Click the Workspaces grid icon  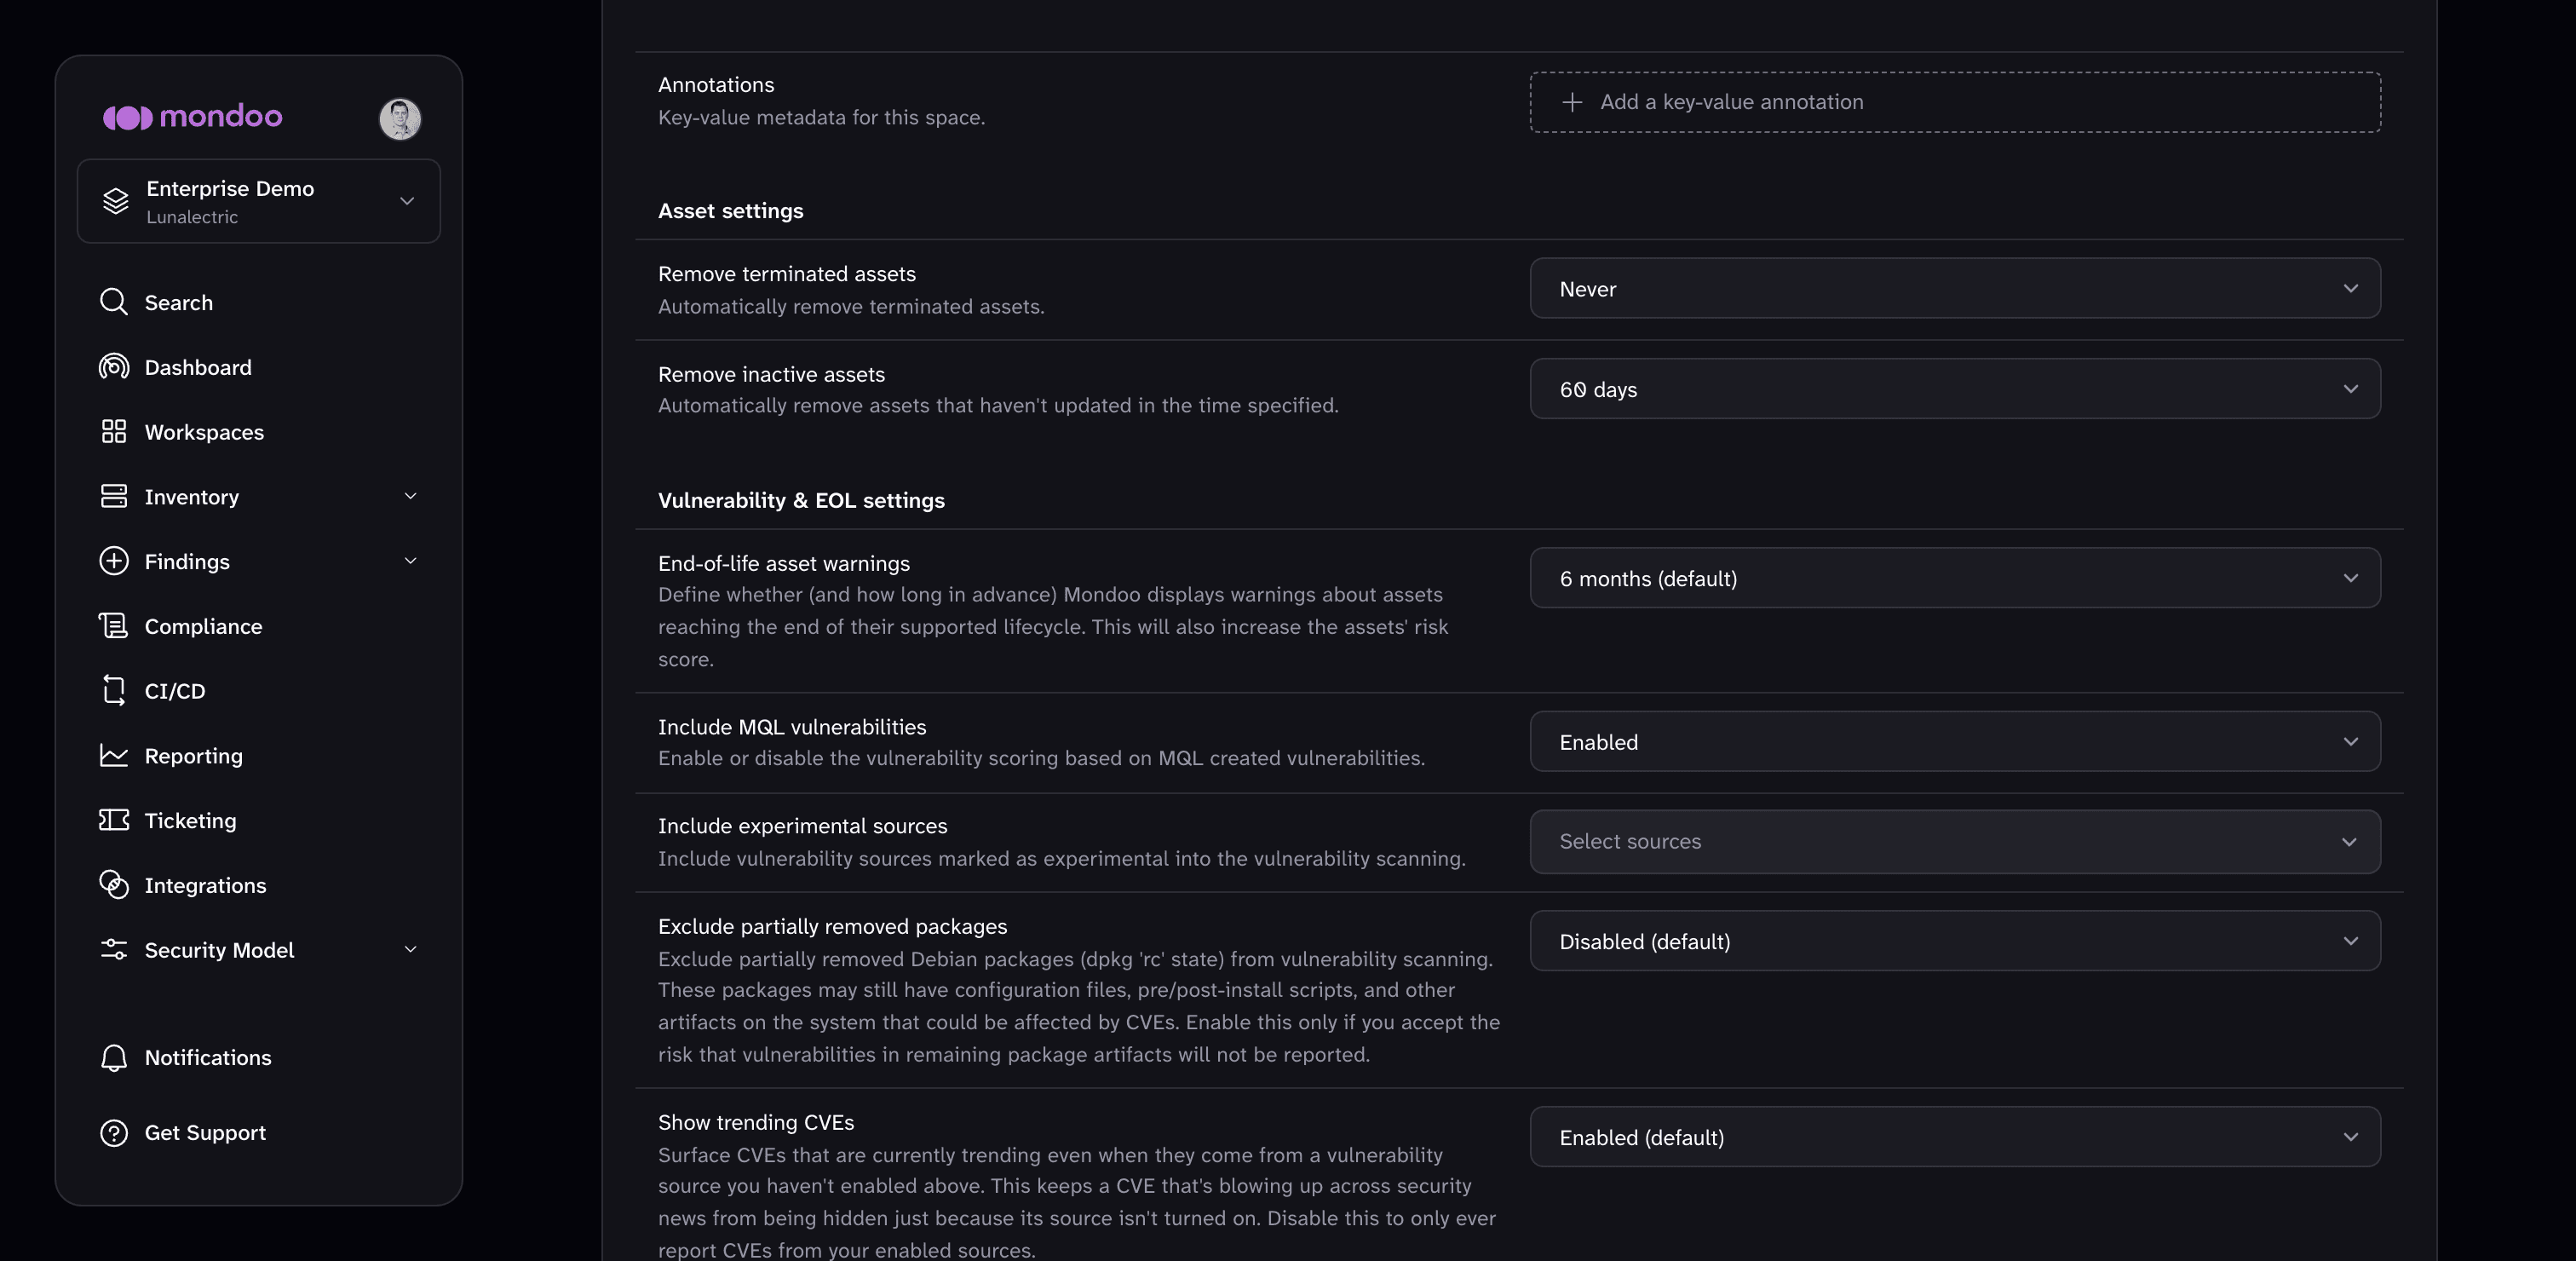pyautogui.click(x=114, y=432)
